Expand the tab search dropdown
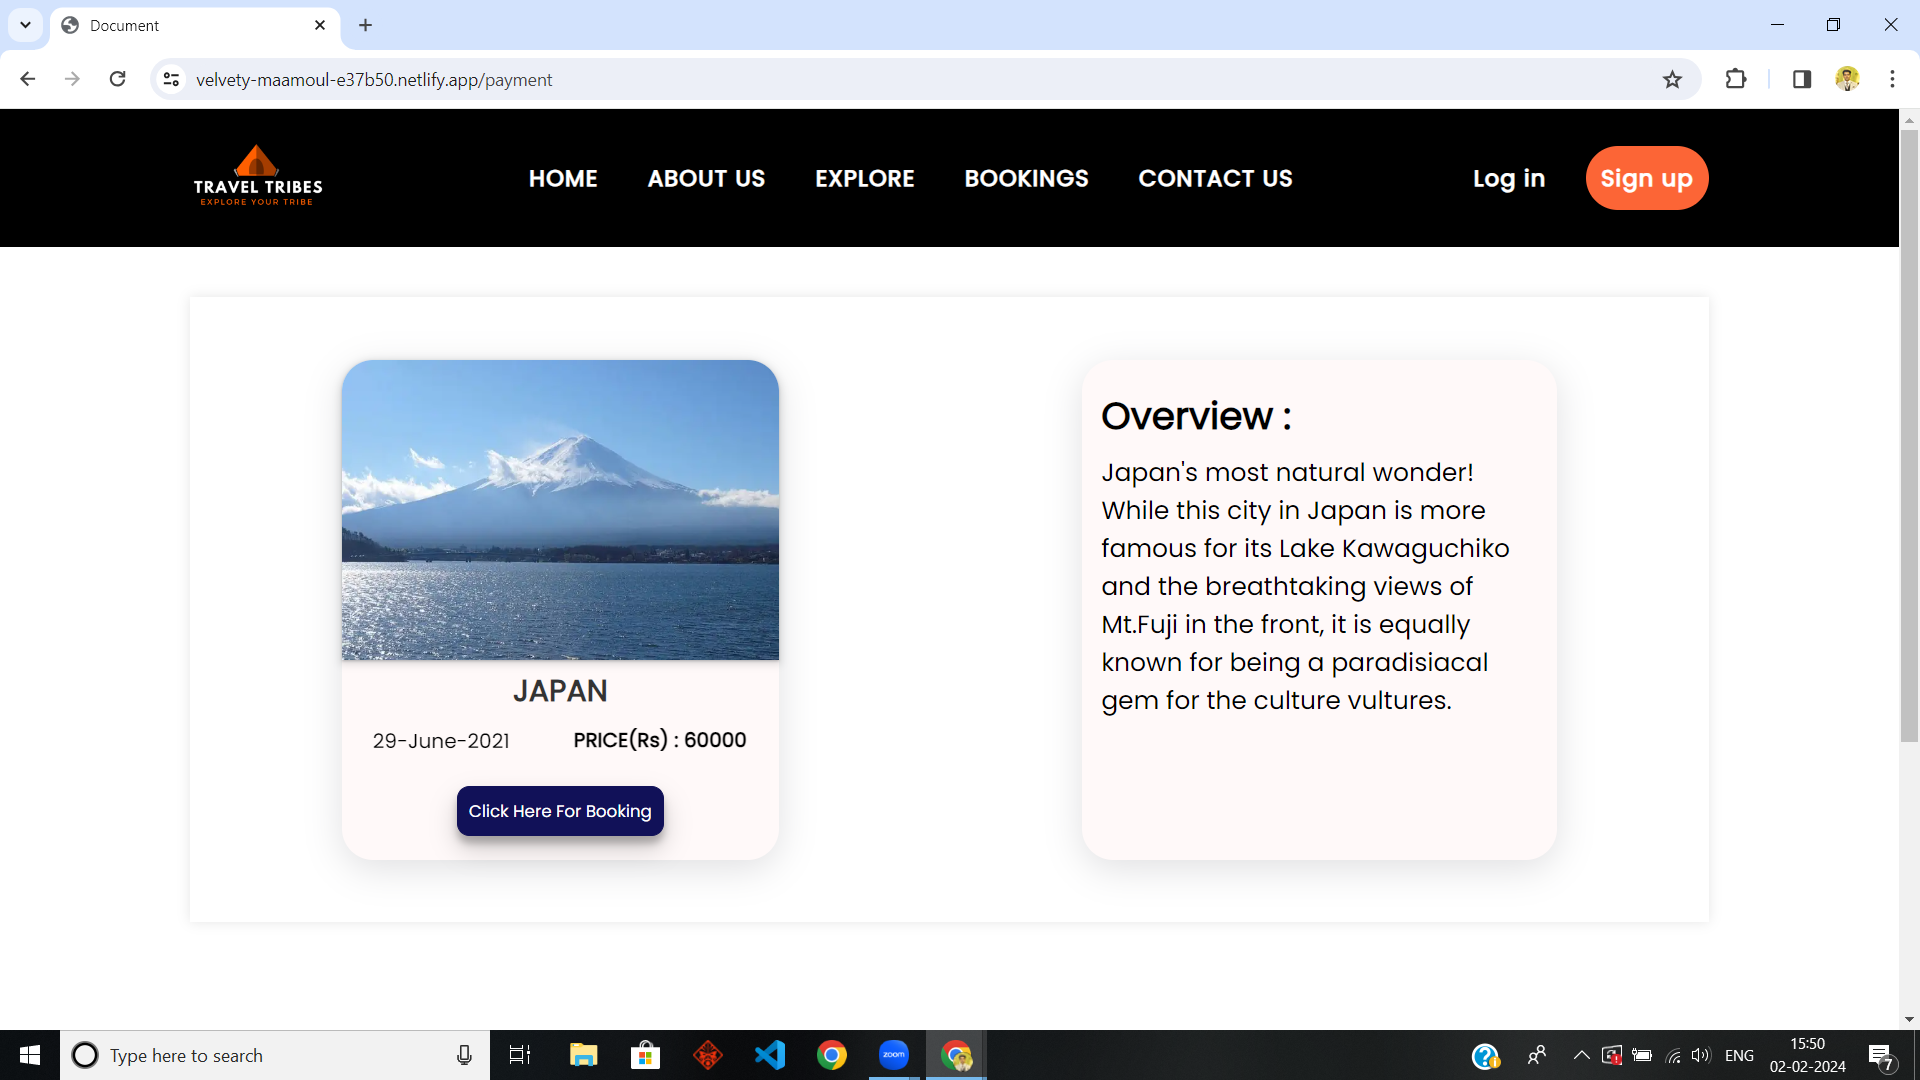Image resolution: width=1920 pixels, height=1080 pixels. click(x=25, y=25)
